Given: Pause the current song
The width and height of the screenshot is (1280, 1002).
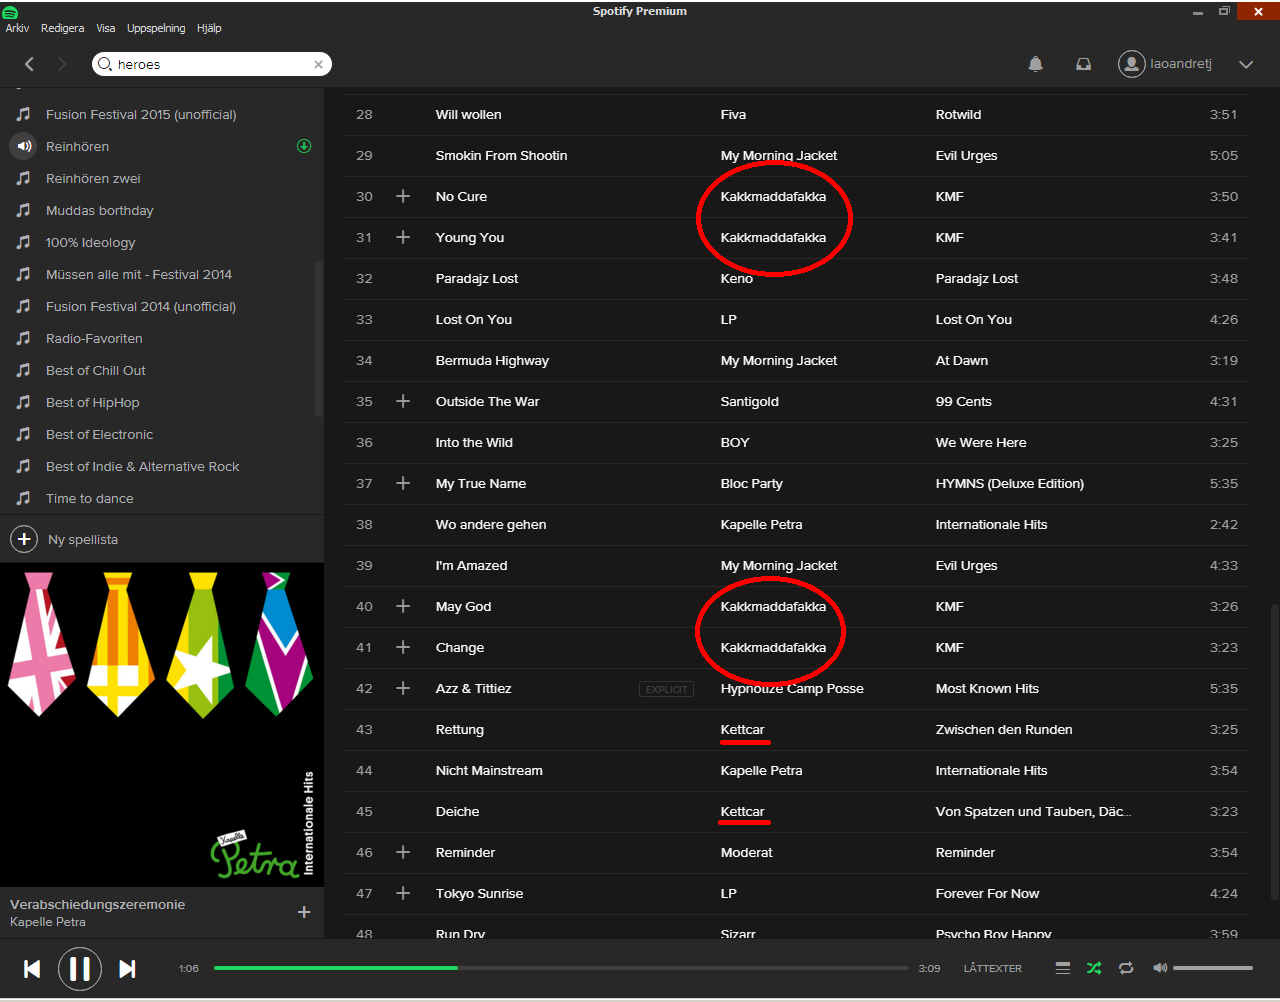Looking at the screenshot, I should click(x=80, y=968).
